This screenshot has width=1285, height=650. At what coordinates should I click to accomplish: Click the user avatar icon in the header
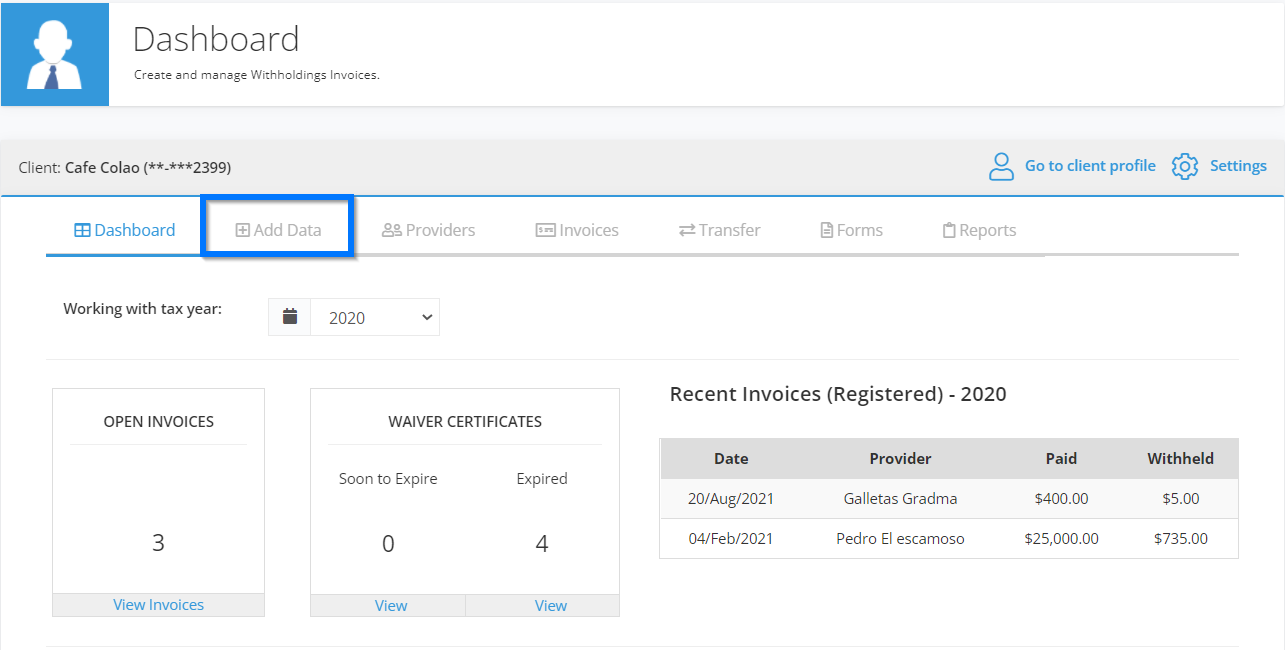click(55, 54)
